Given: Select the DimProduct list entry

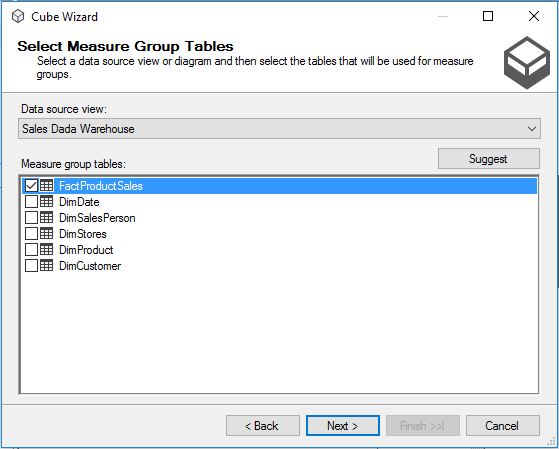Looking at the screenshot, I should (86, 250).
